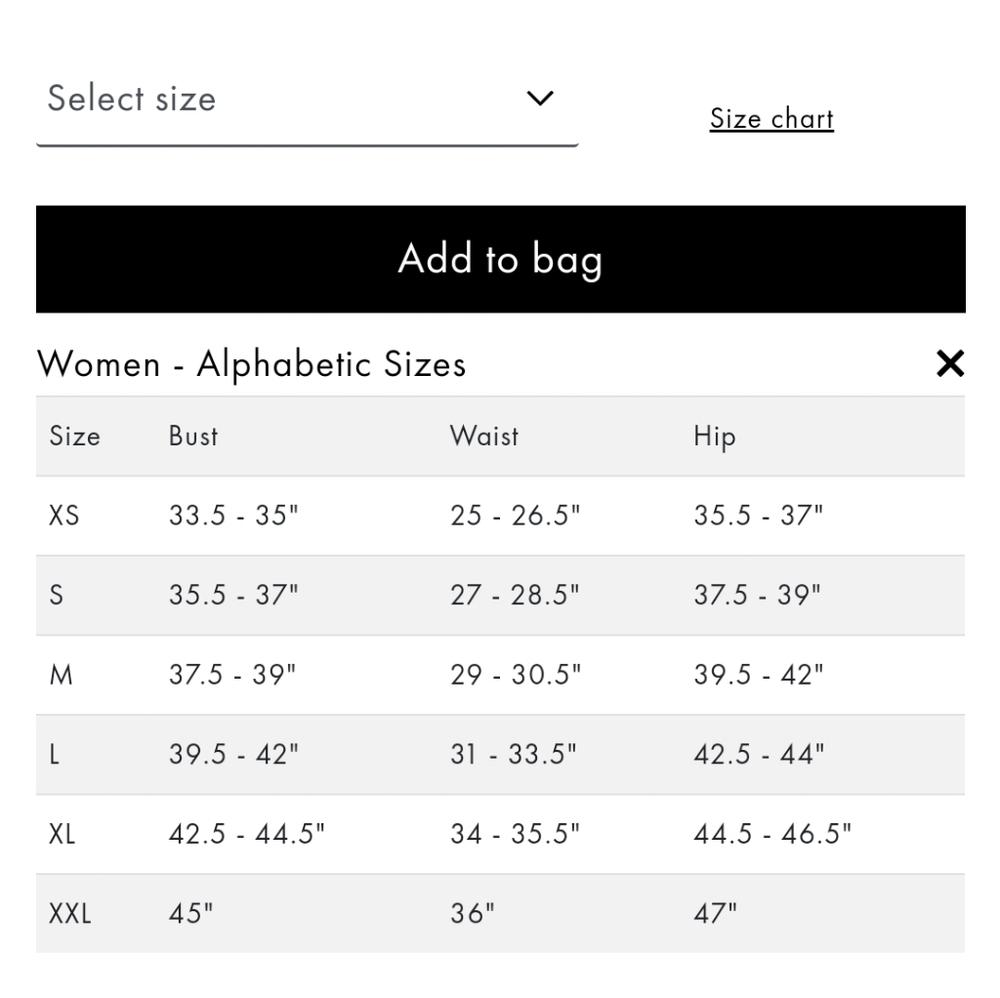Close the size chart with the X icon
Viewport: 1000px width, 998px height.
coord(950,363)
